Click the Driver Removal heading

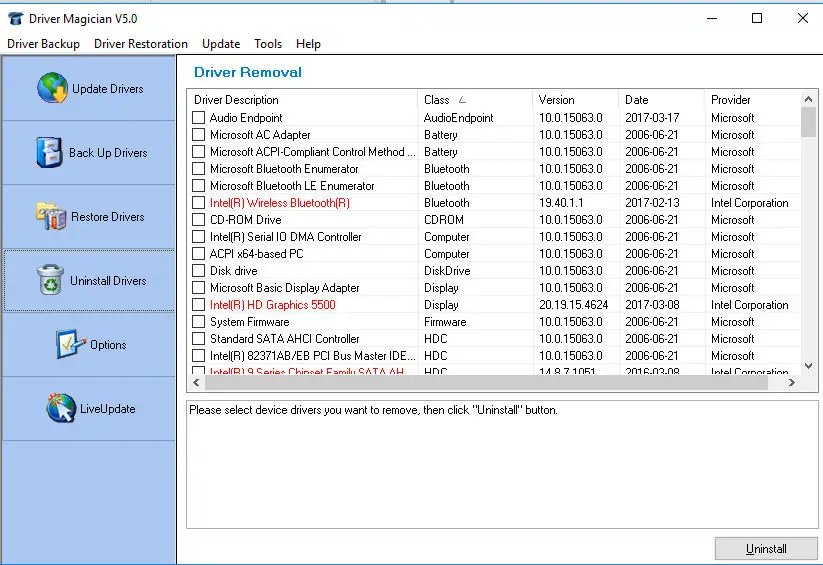pyautogui.click(x=248, y=72)
